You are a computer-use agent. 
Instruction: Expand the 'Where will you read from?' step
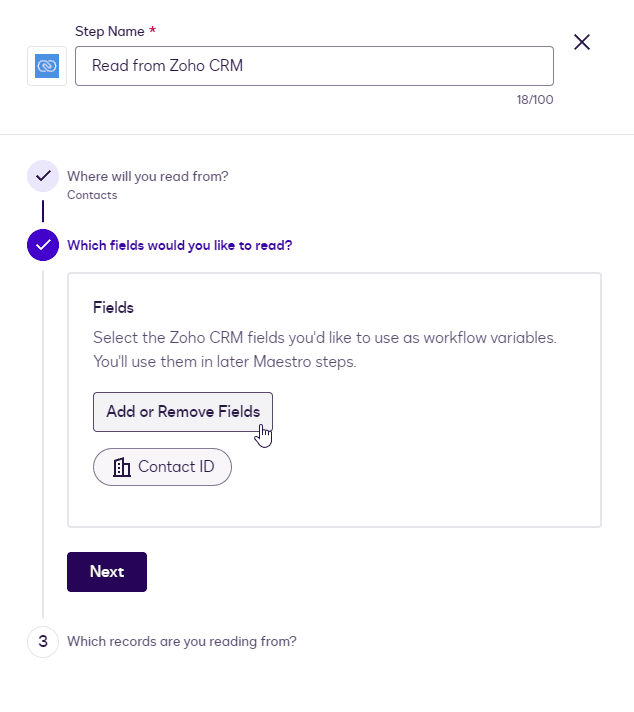click(148, 176)
